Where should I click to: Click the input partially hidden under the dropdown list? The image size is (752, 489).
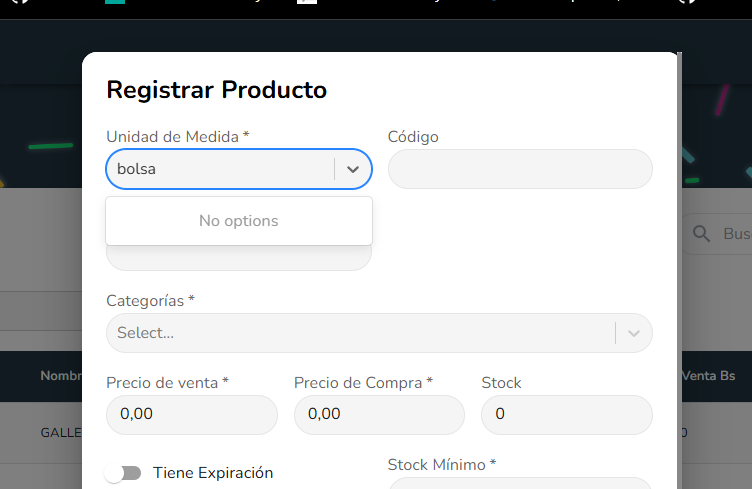(238, 258)
